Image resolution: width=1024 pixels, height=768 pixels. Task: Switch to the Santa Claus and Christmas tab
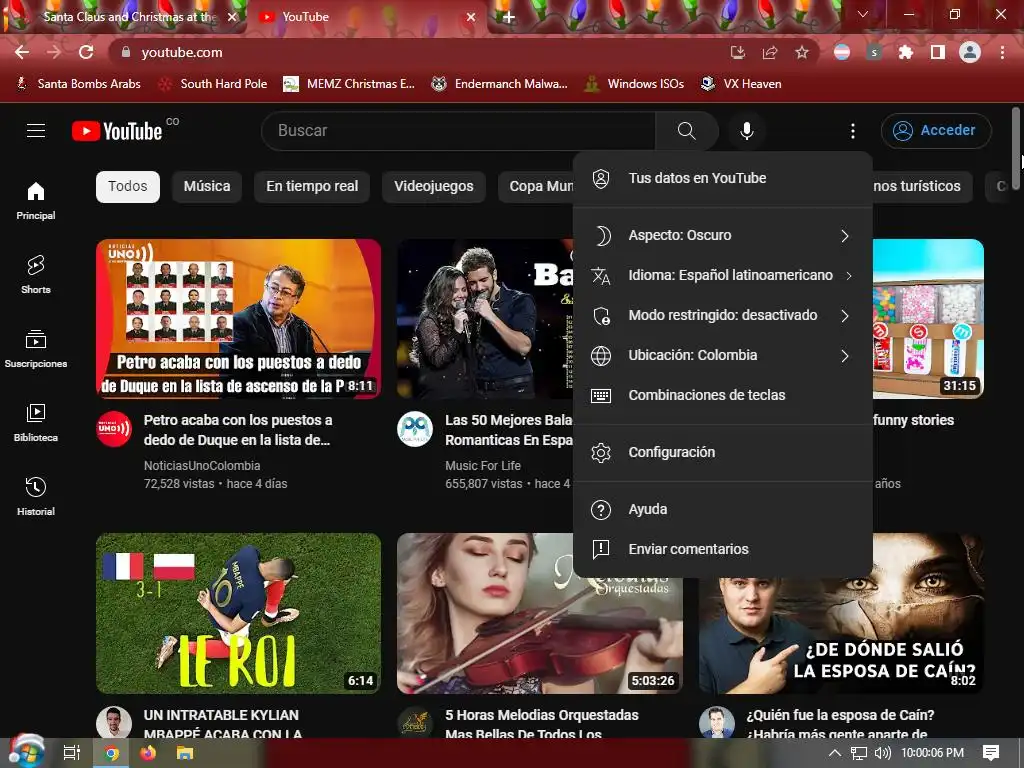(x=124, y=17)
